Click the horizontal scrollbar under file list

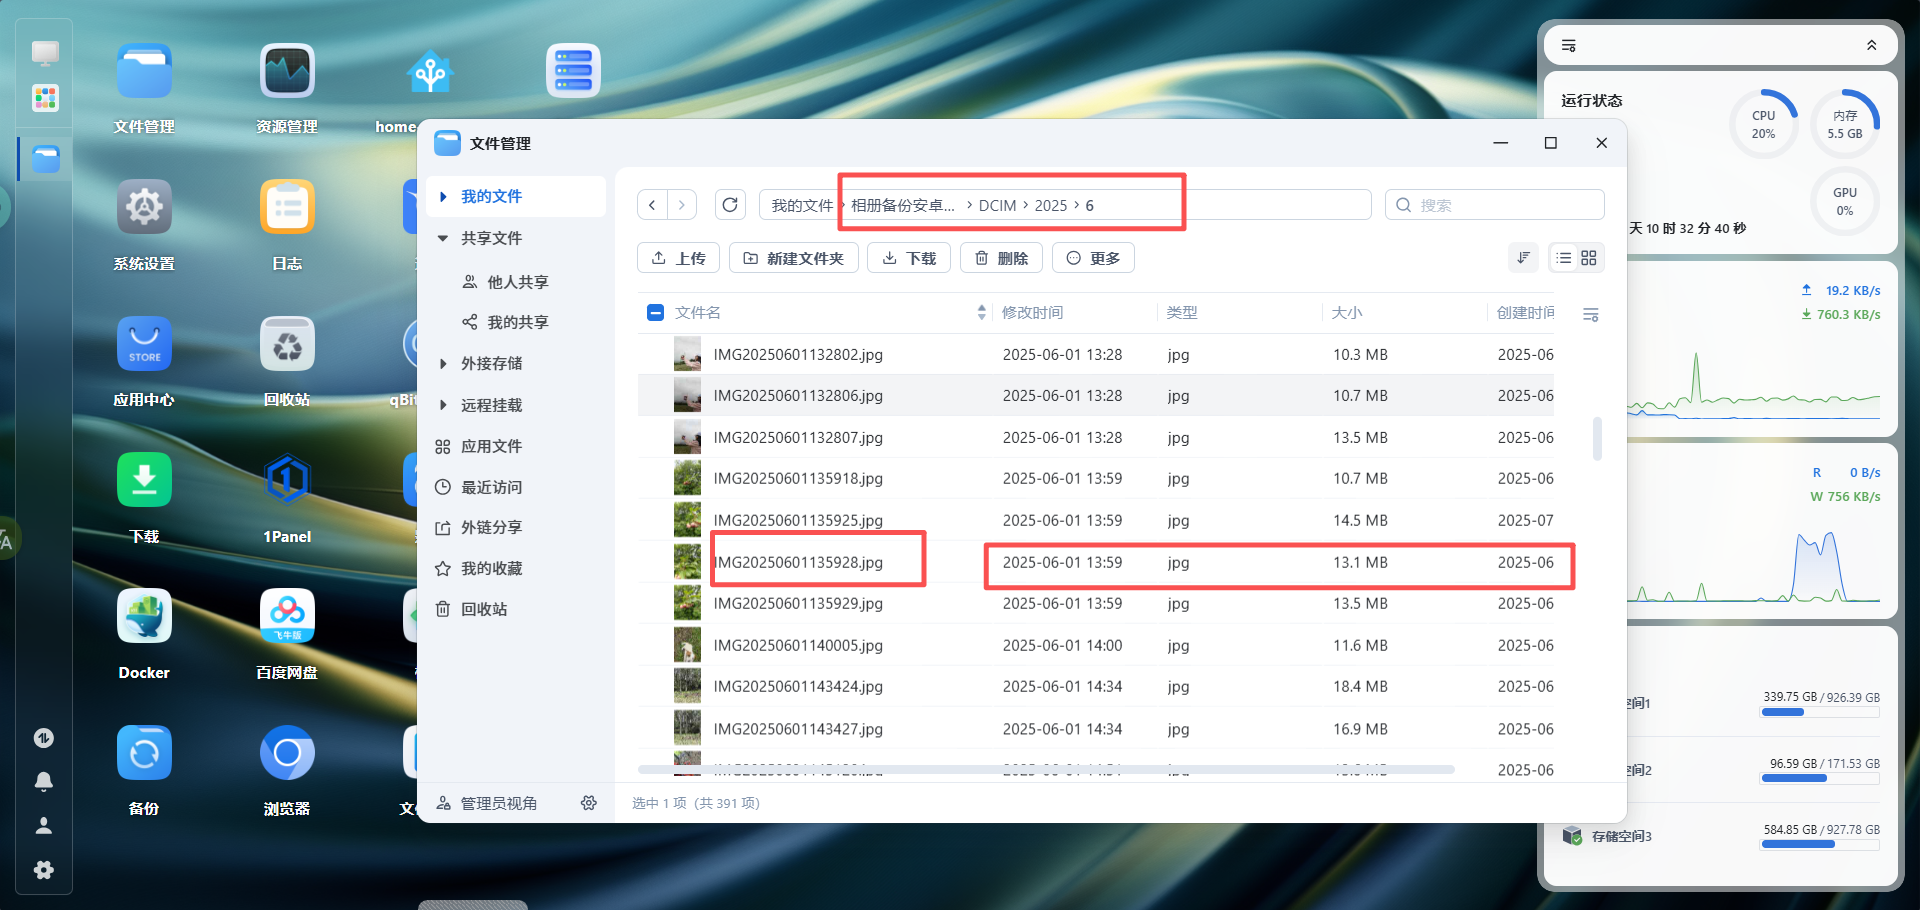pos(1045,769)
